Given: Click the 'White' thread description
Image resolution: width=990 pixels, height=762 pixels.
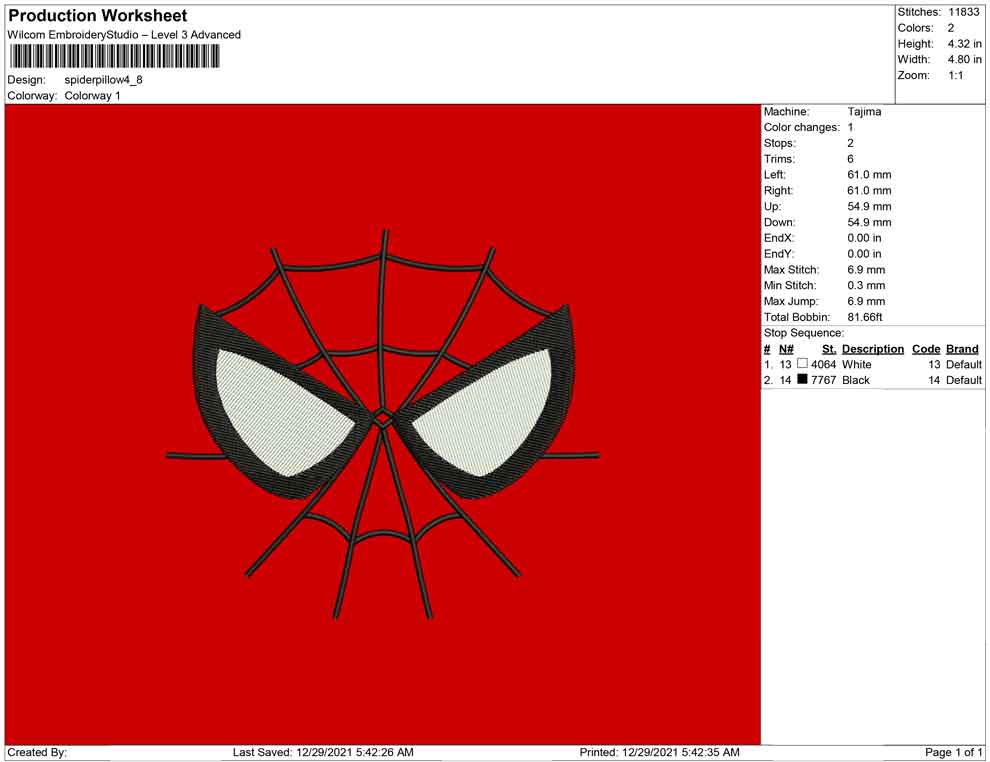Looking at the screenshot, I should pyautogui.click(x=856, y=364).
